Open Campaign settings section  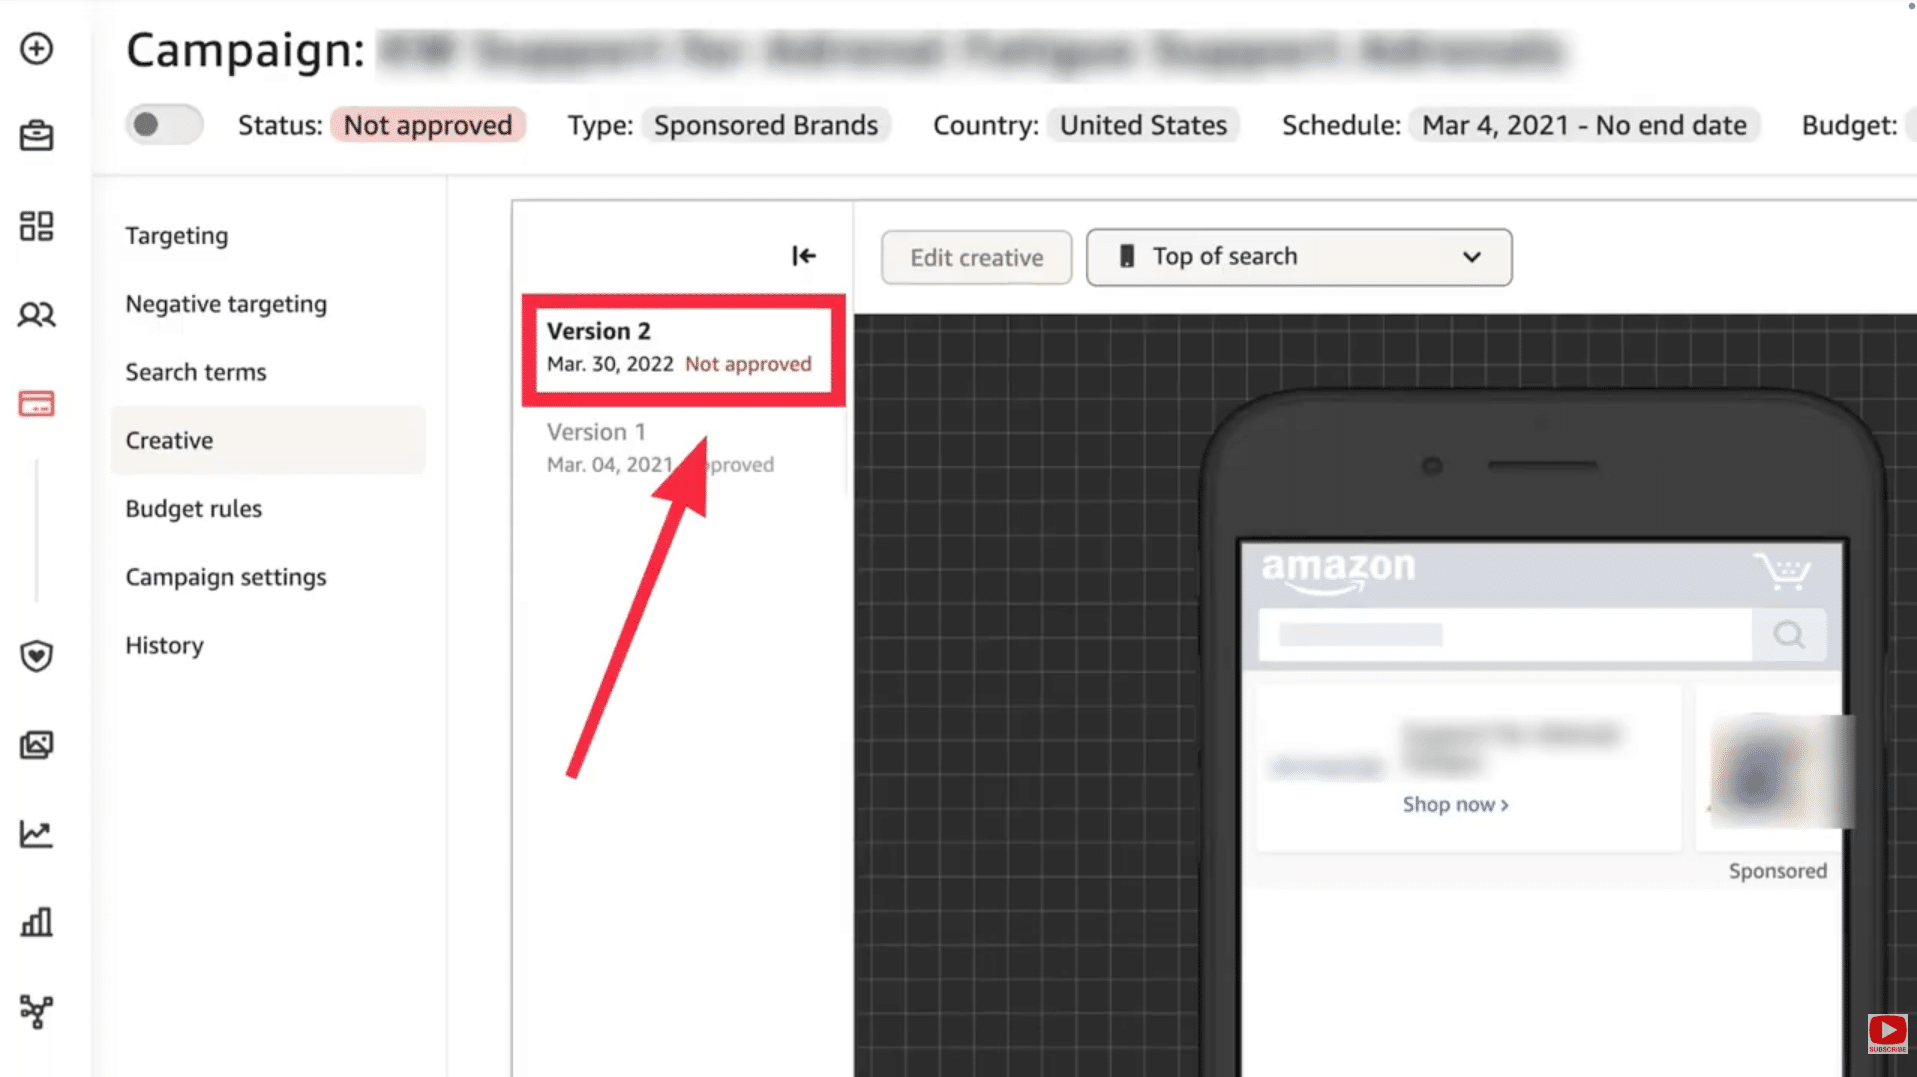(x=226, y=577)
